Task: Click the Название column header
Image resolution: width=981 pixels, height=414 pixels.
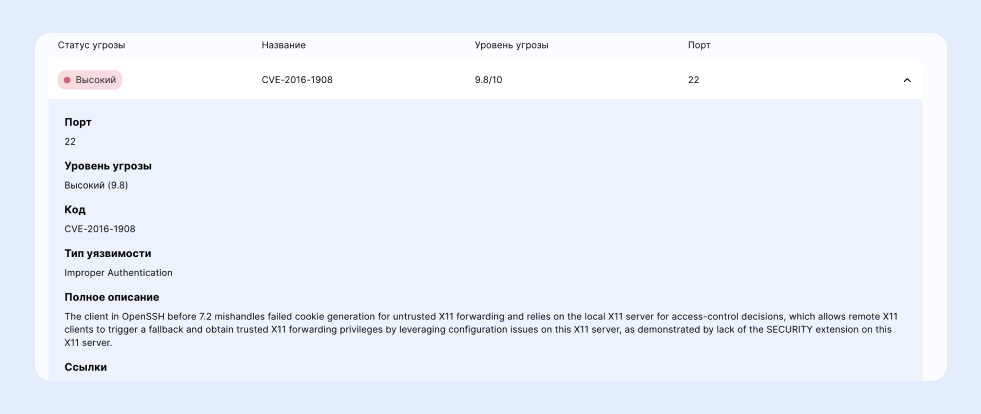Action: coord(283,46)
